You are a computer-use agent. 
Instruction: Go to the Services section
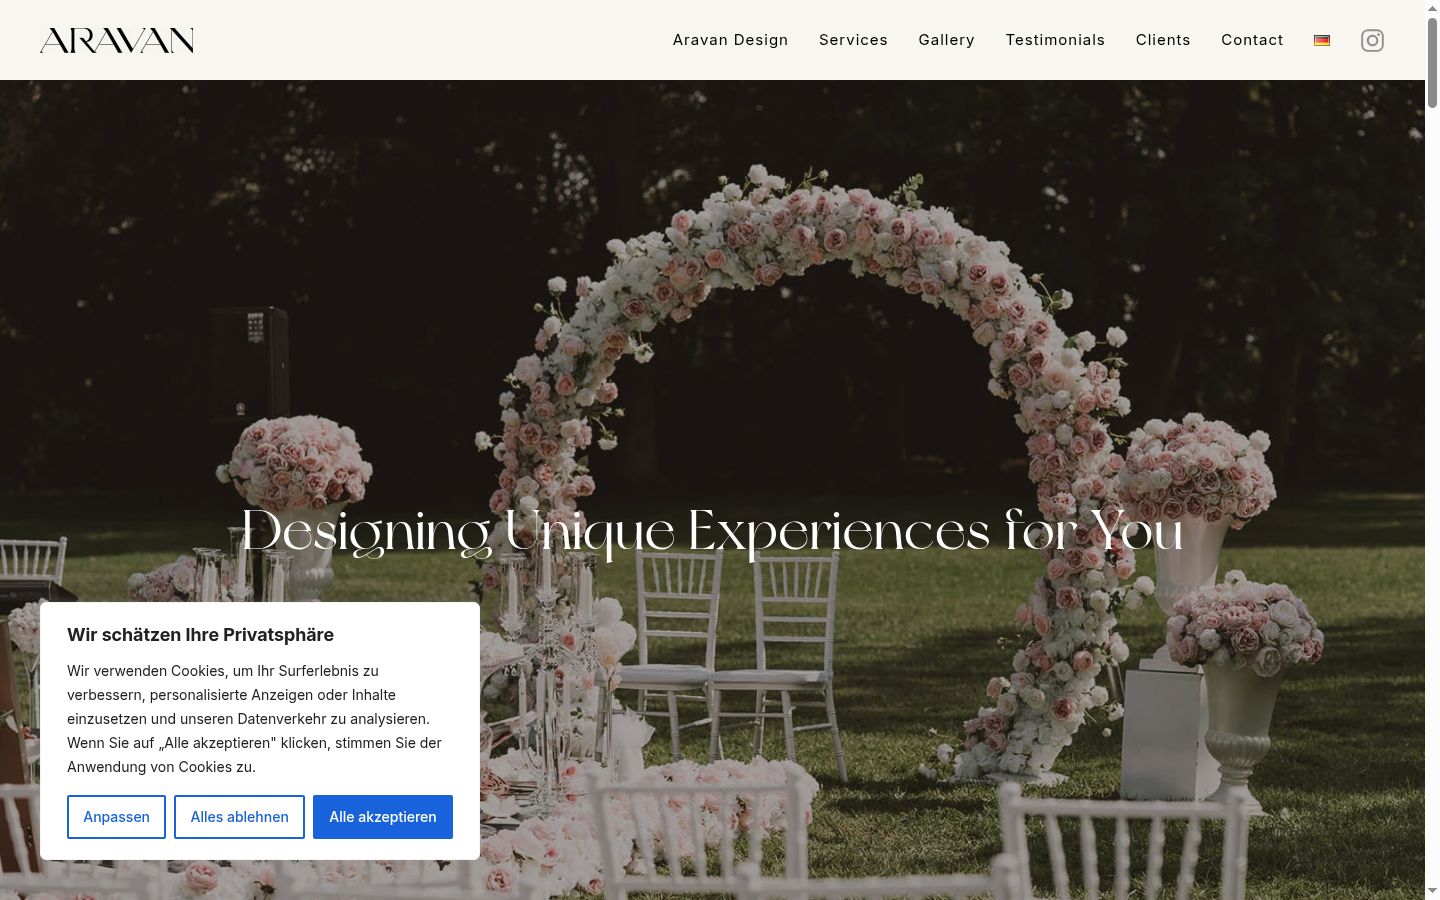tap(853, 40)
